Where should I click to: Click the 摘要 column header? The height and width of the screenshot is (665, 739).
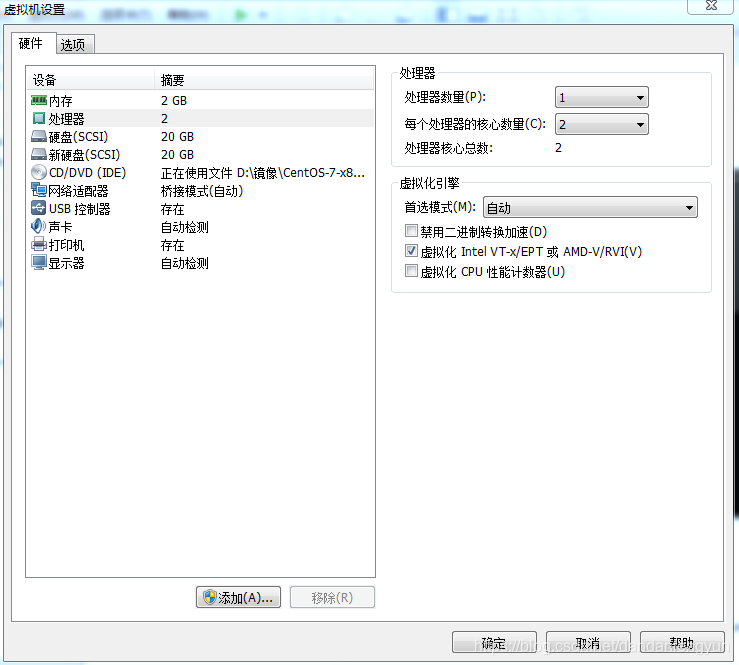pyautogui.click(x=264, y=80)
